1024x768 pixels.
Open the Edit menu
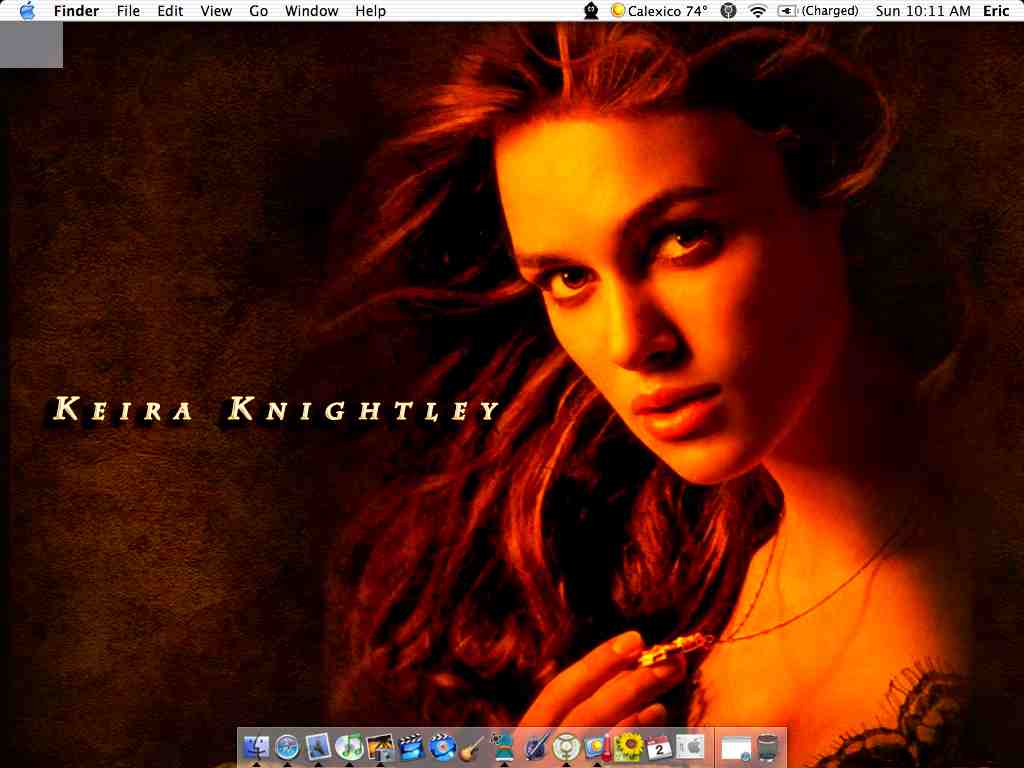(x=170, y=11)
